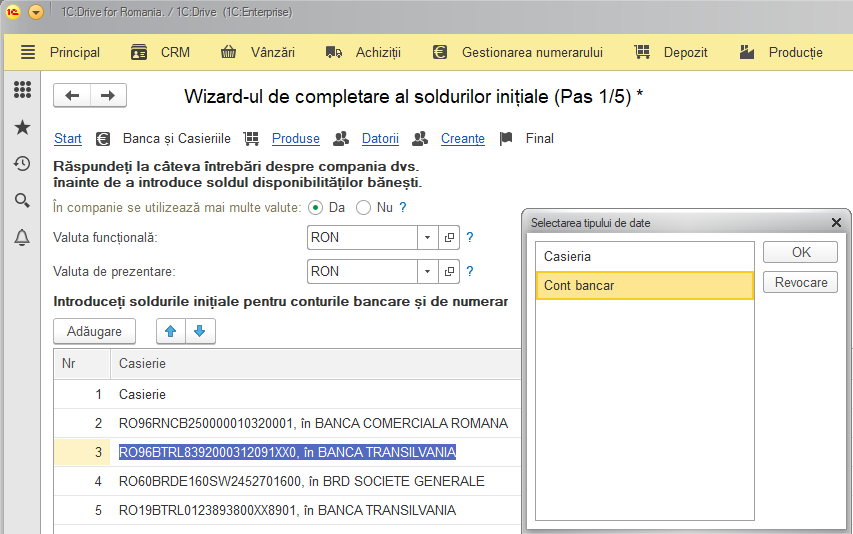Confirm selection with OK button
Viewport: 853px width, 534px height.
pyautogui.click(x=800, y=252)
